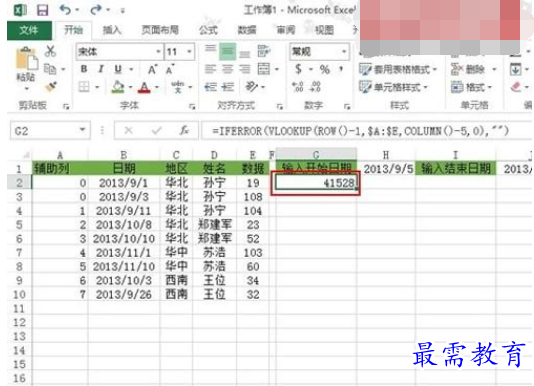Click the Decrease Indent icon

pyautogui.click(x=210, y=87)
